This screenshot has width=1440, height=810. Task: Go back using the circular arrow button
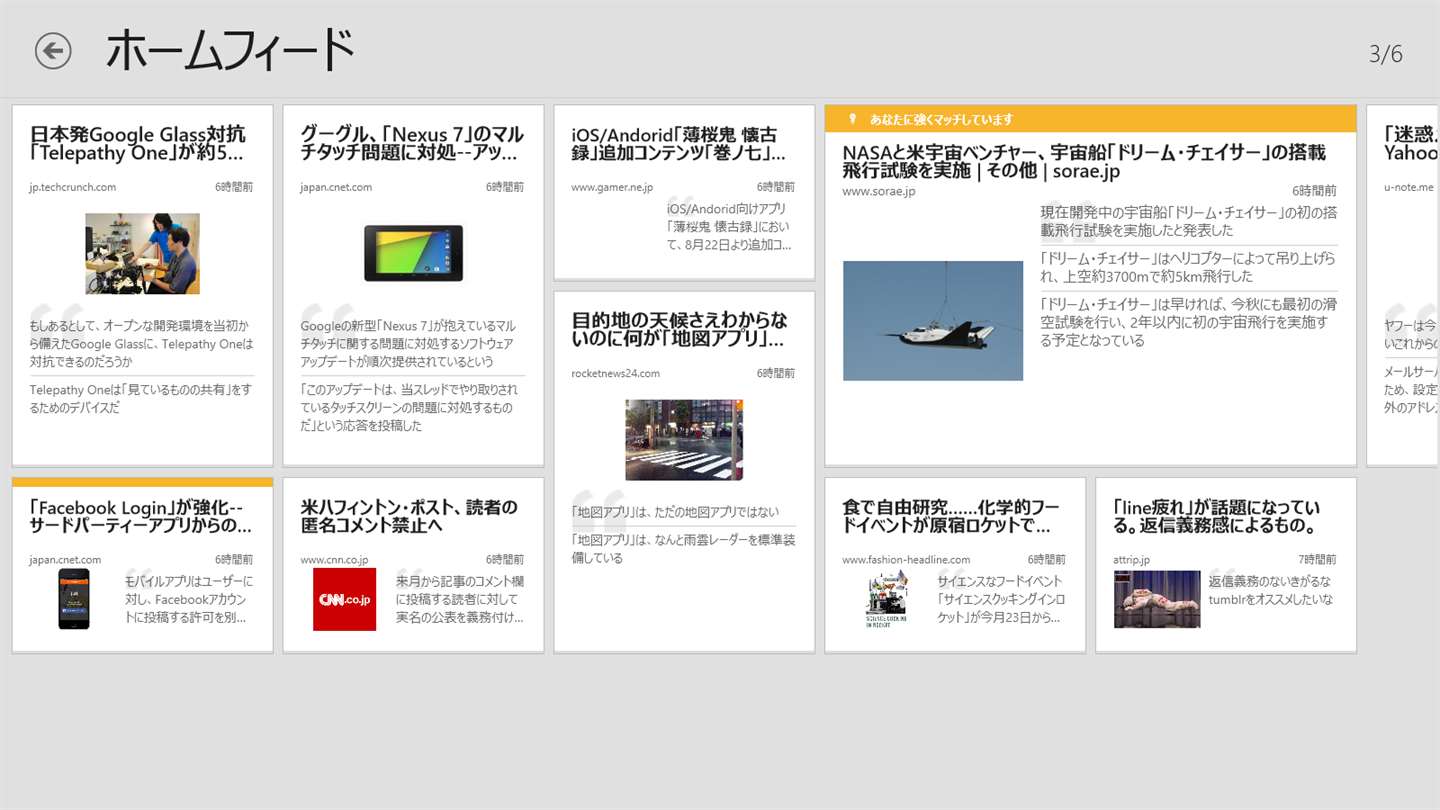(x=53, y=51)
